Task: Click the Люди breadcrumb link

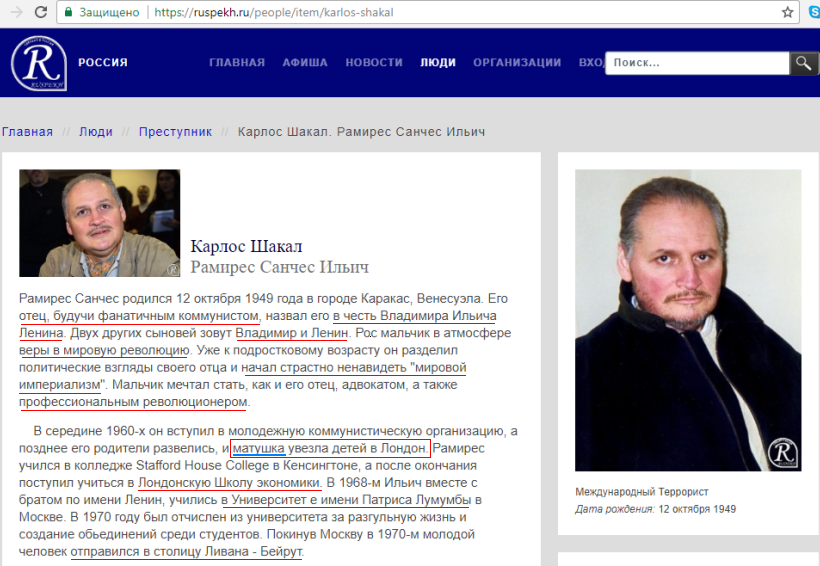Action: click(96, 131)
